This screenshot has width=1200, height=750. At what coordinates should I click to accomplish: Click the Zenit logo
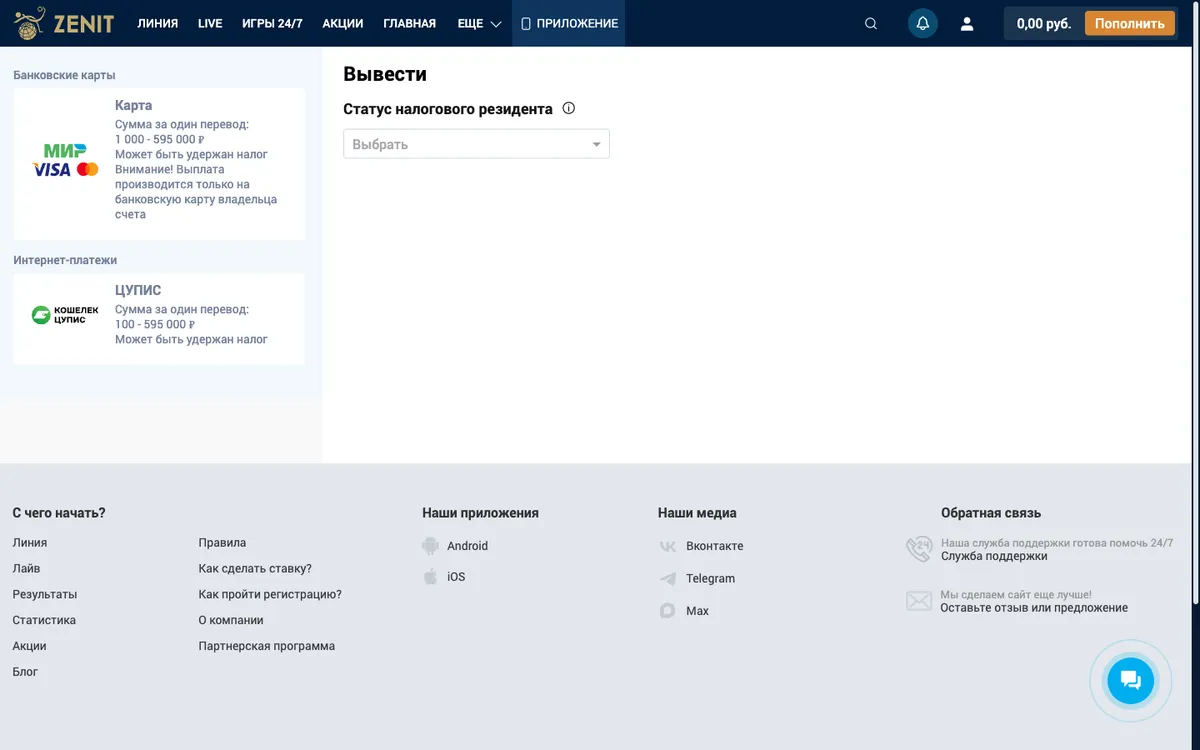(x=65, y=23)
